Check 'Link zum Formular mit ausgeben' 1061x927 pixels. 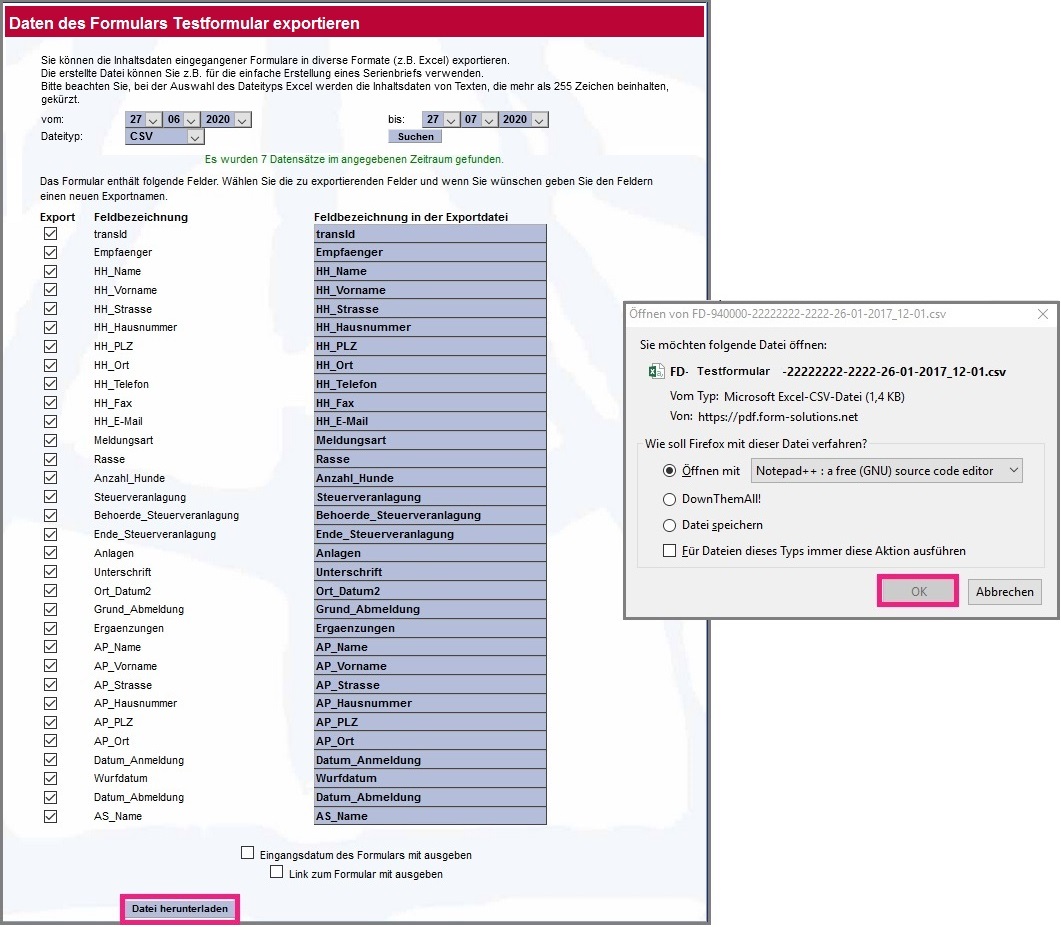[x=277, y=873]
